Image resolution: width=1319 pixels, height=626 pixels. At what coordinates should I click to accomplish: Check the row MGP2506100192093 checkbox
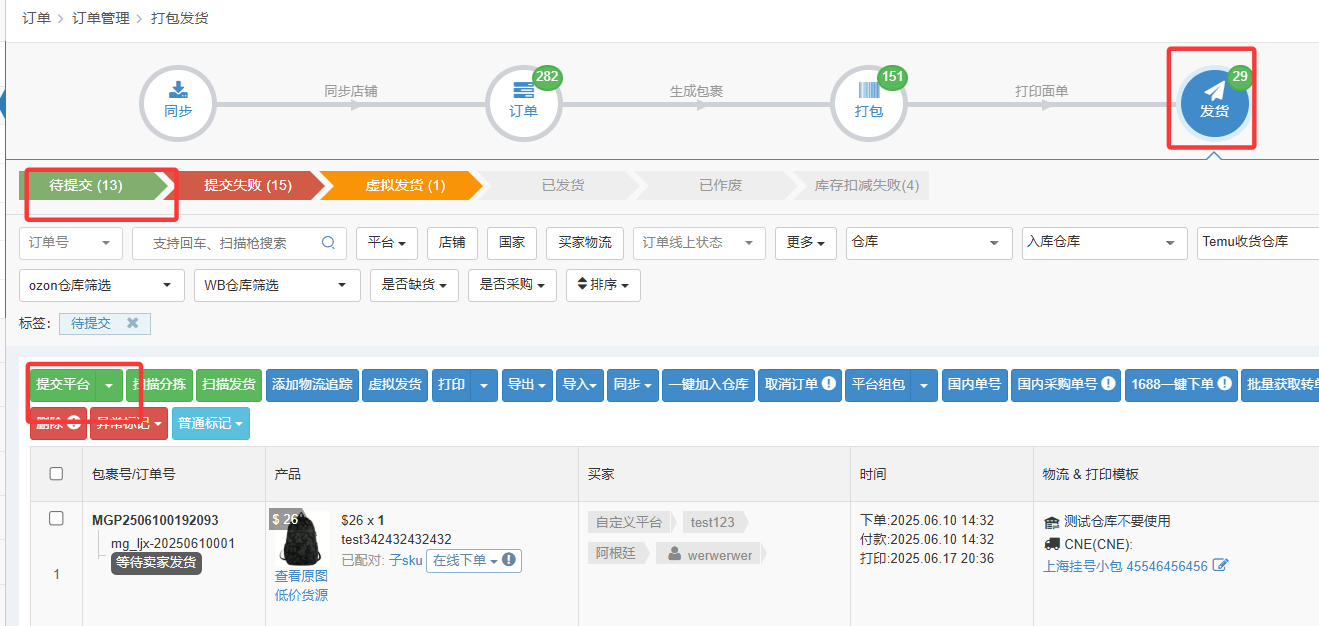pyautogui.click(x=56, y=518)
